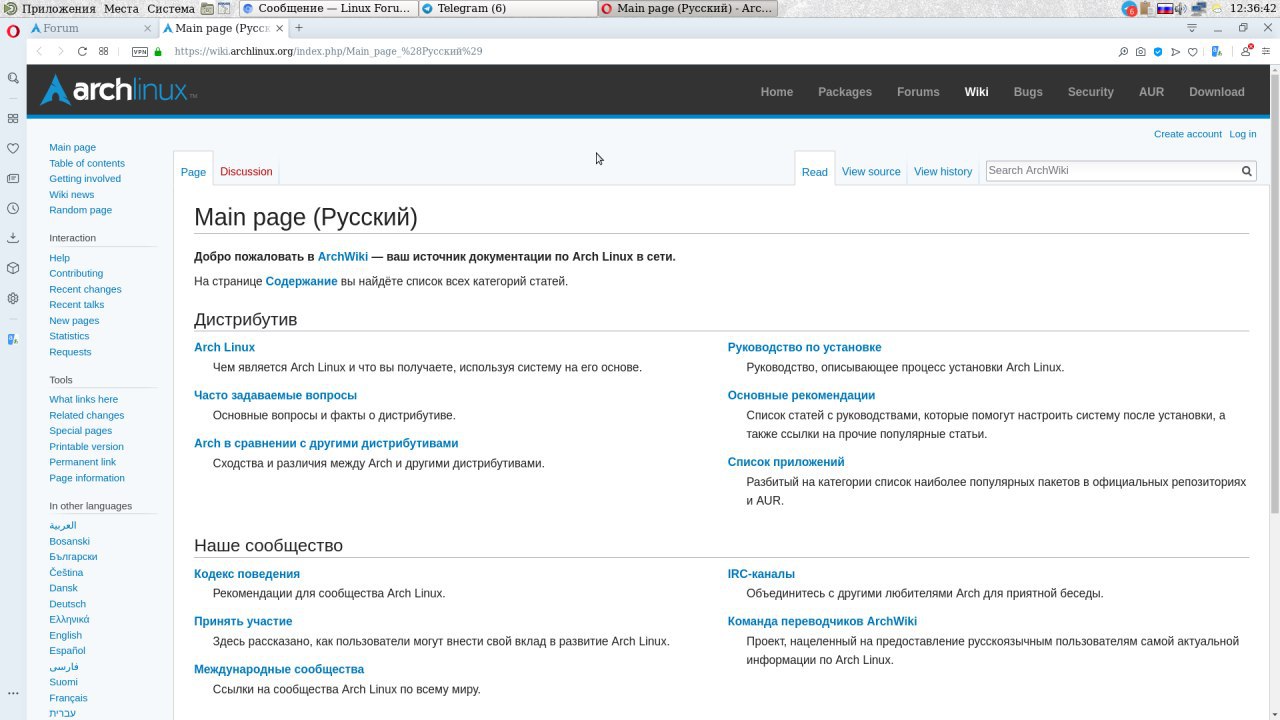Viewport: 1280px width, 720px height.
Task: Click the search-in-page magnifier toolbar icon
Action: coord(1123,52)
